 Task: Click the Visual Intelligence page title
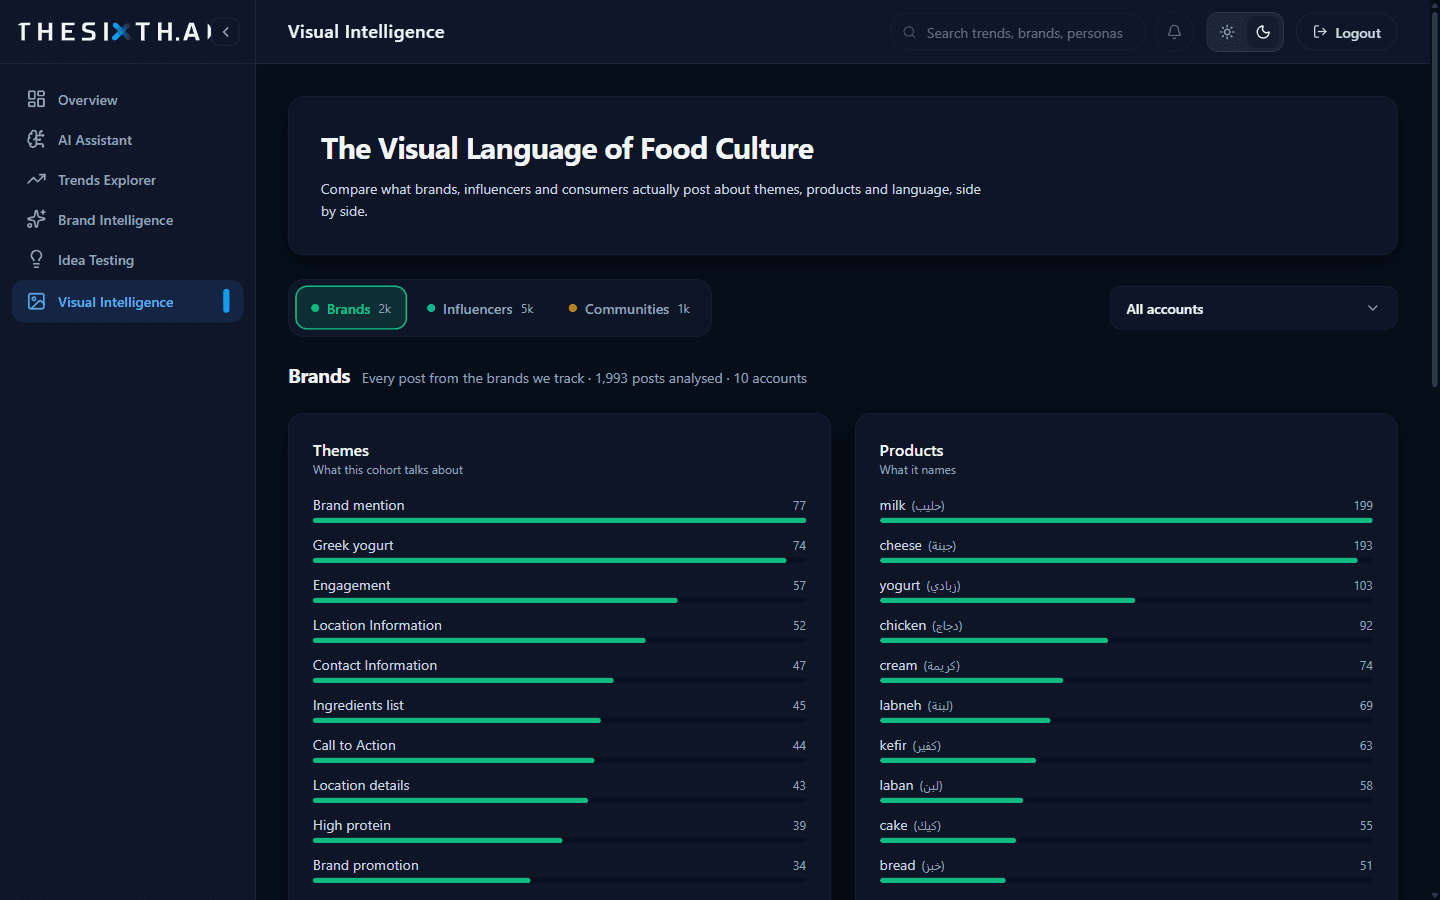coord(366,32)
